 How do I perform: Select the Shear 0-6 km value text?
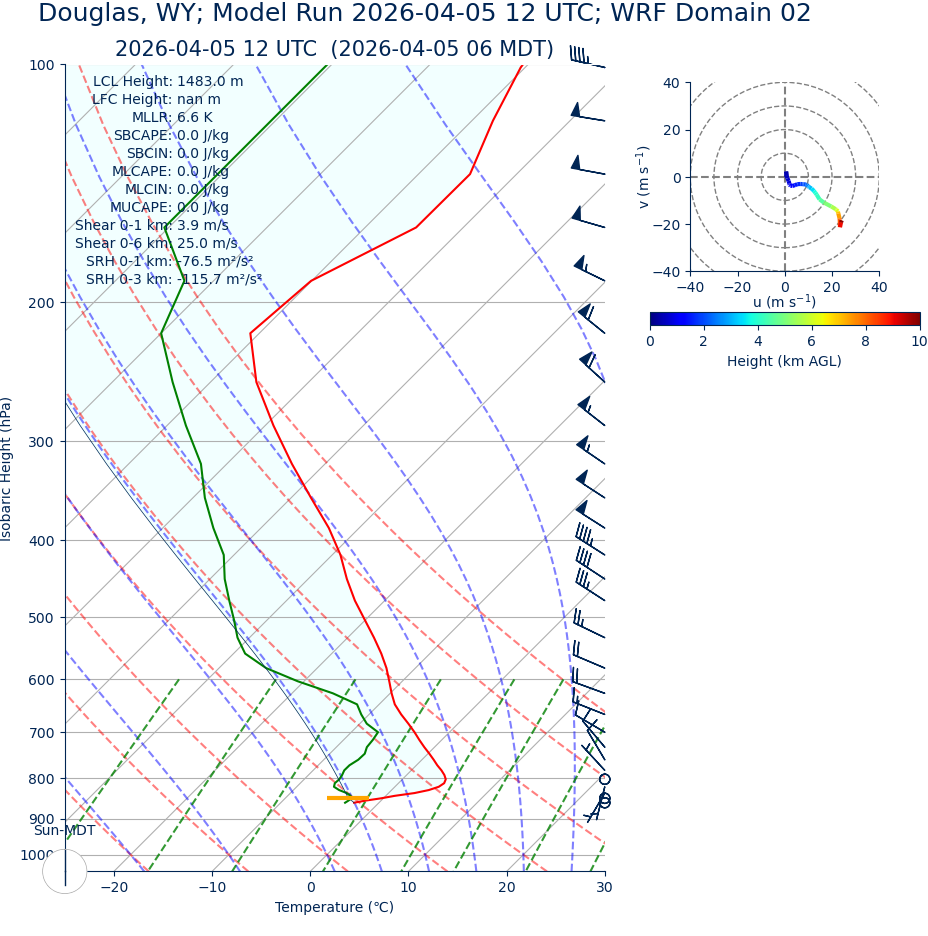point(156,243)
